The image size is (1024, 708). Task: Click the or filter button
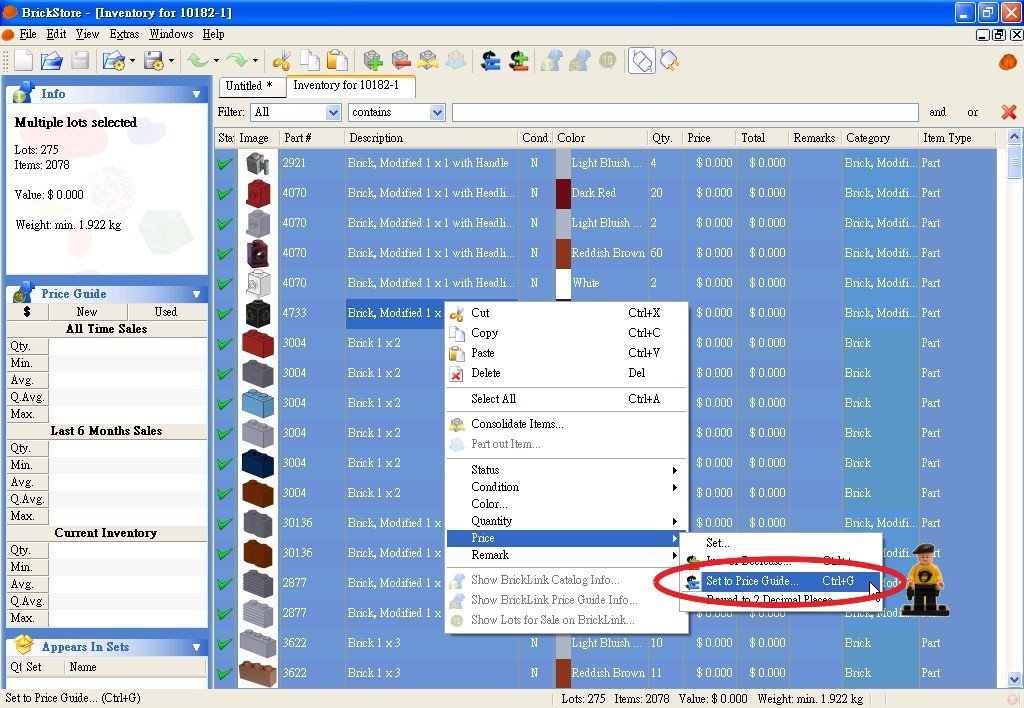tap(972, 112)
